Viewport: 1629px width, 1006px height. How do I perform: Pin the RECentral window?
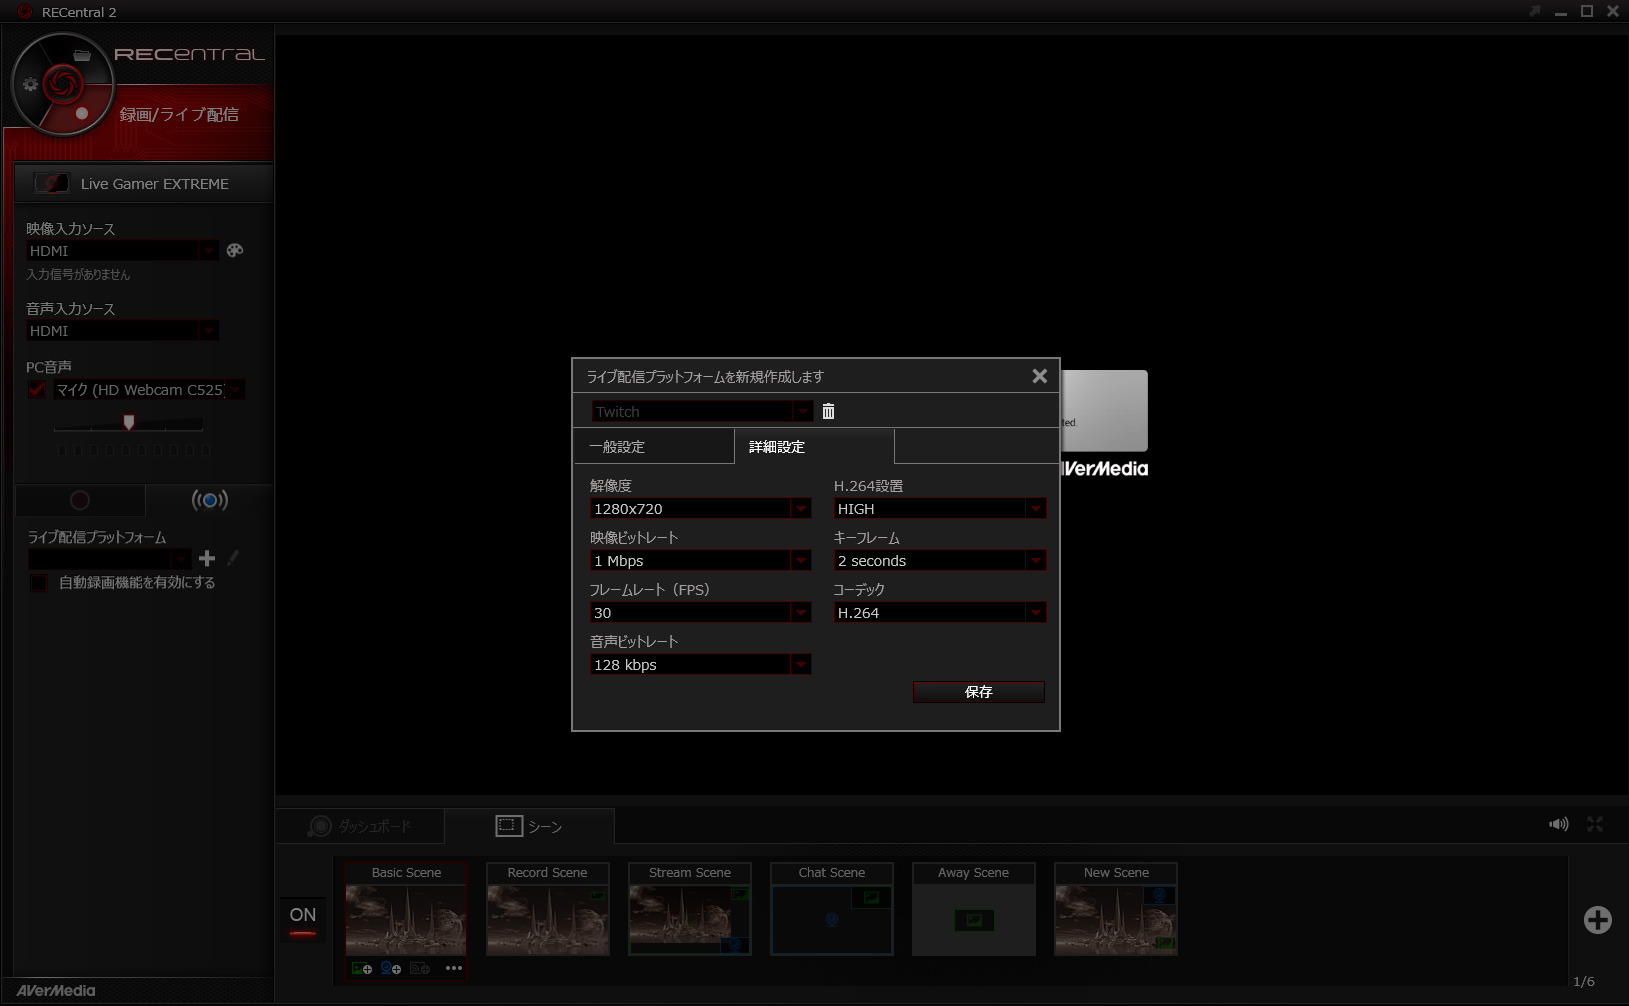pos(1535,11)
